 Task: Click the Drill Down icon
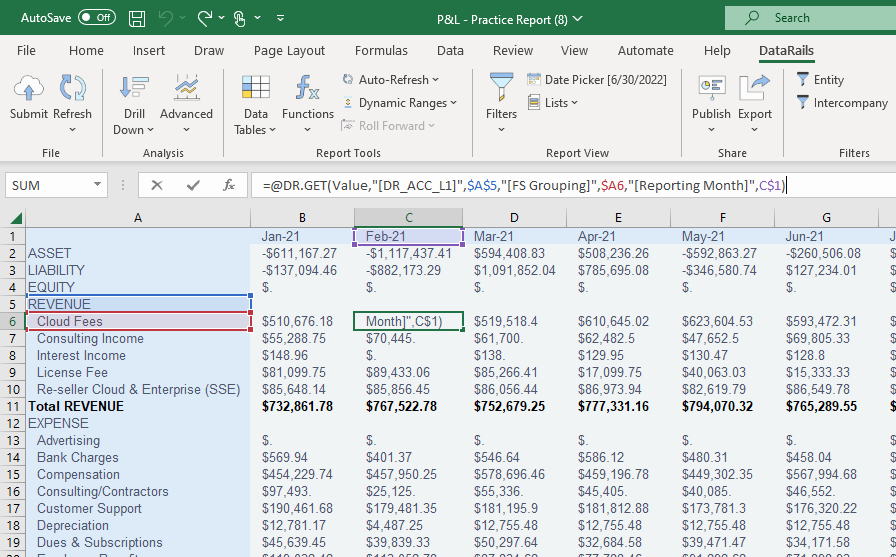[134, 89]
